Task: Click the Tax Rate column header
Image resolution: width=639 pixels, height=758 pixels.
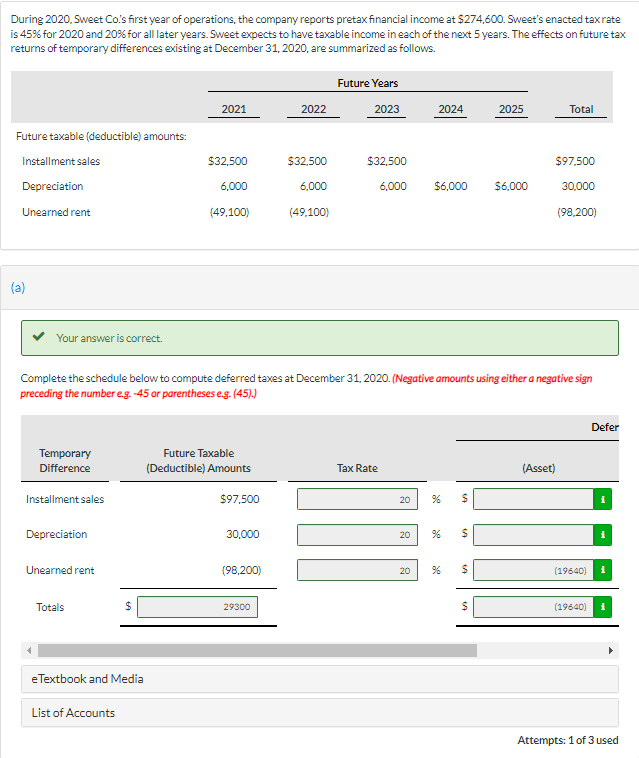Action: coord(357,468)
